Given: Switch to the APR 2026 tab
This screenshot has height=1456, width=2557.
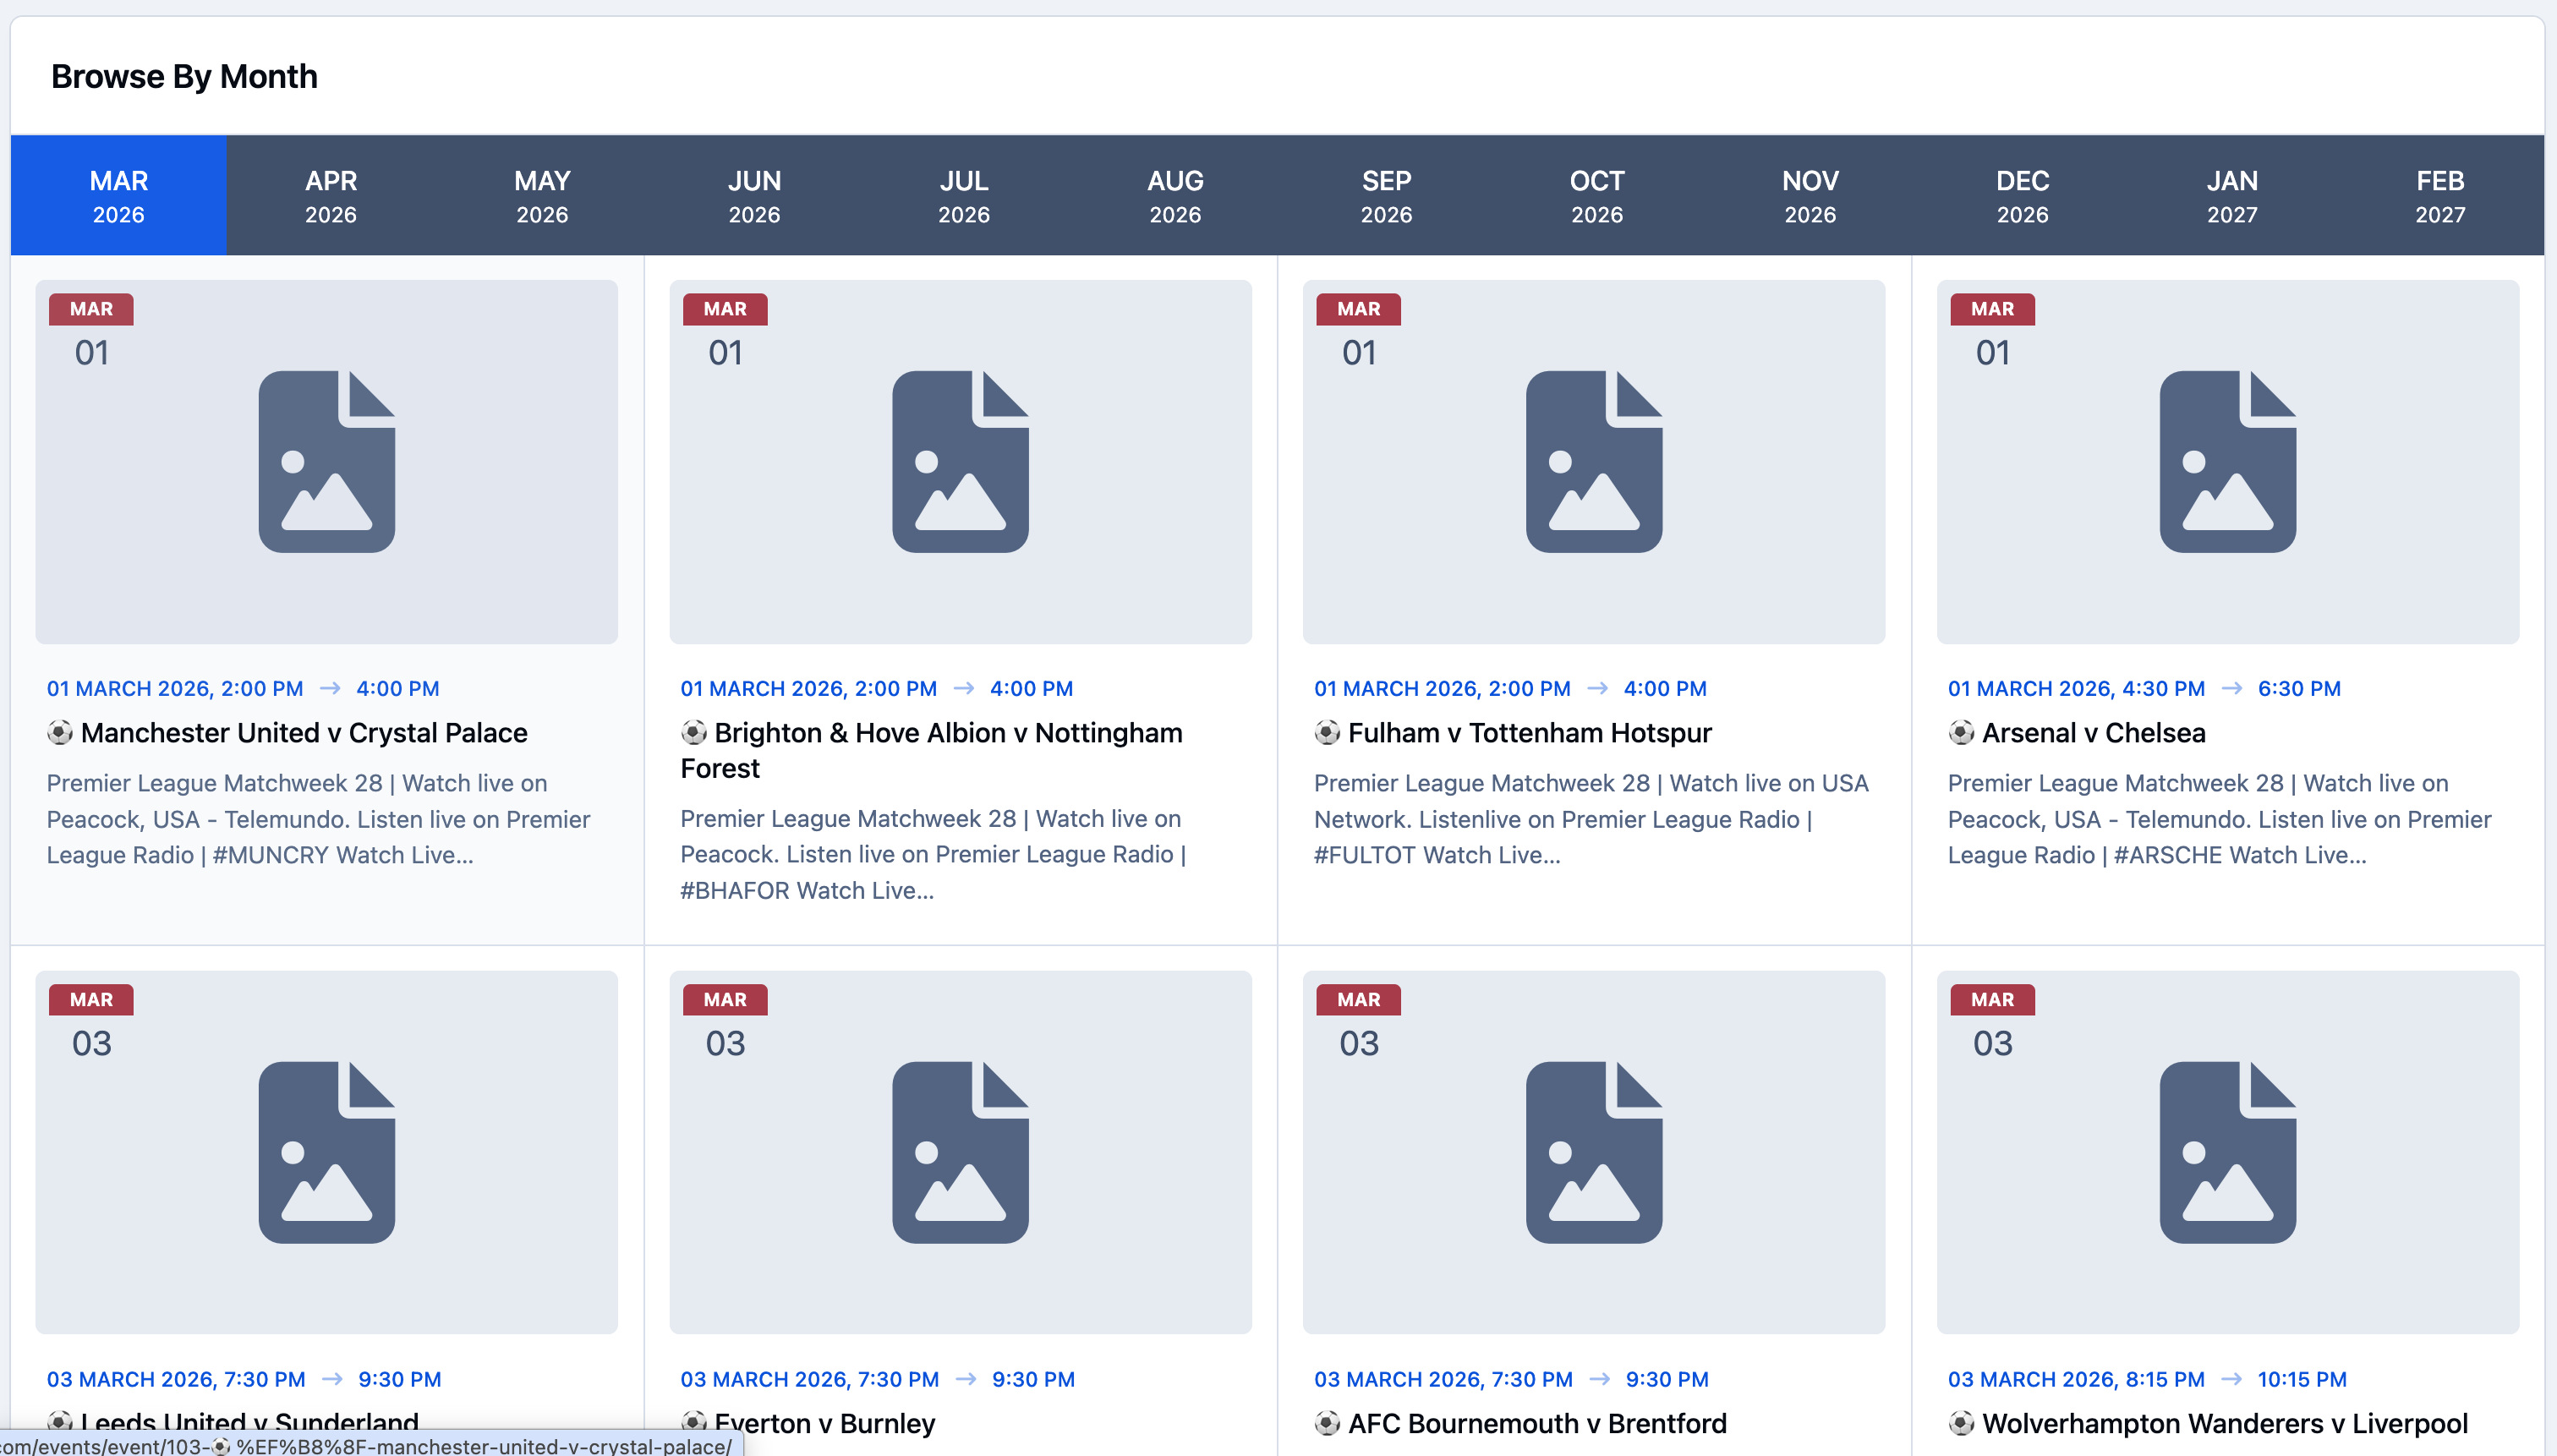Looking at the screenshot, I should point(331,196).
